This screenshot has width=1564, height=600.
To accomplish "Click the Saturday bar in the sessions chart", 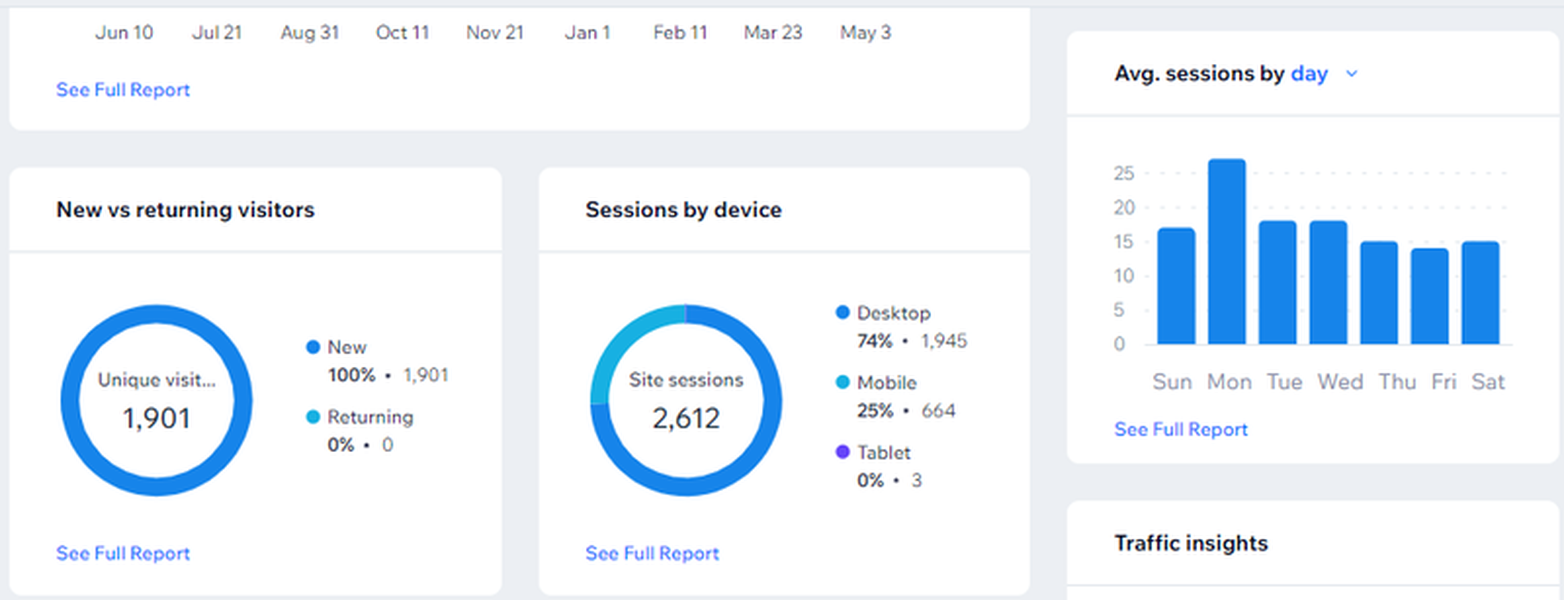I will (1481, 292).
